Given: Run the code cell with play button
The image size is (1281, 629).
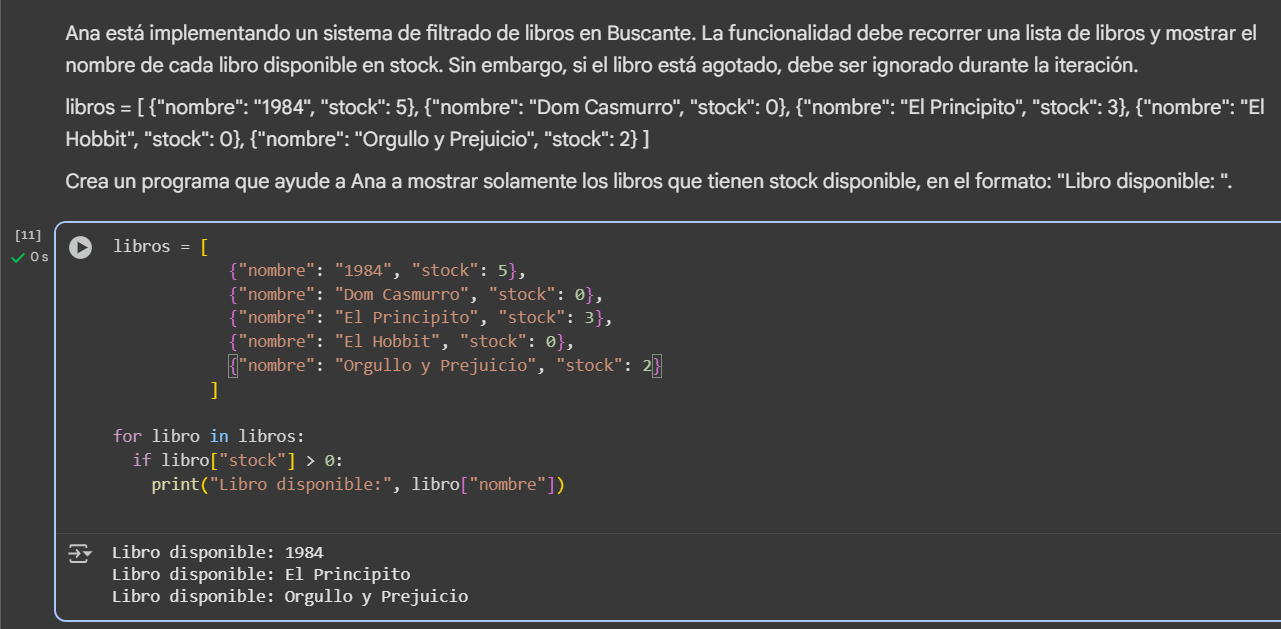Looking at the screenshot, I should pyautogui.click(x=80, y=247).
